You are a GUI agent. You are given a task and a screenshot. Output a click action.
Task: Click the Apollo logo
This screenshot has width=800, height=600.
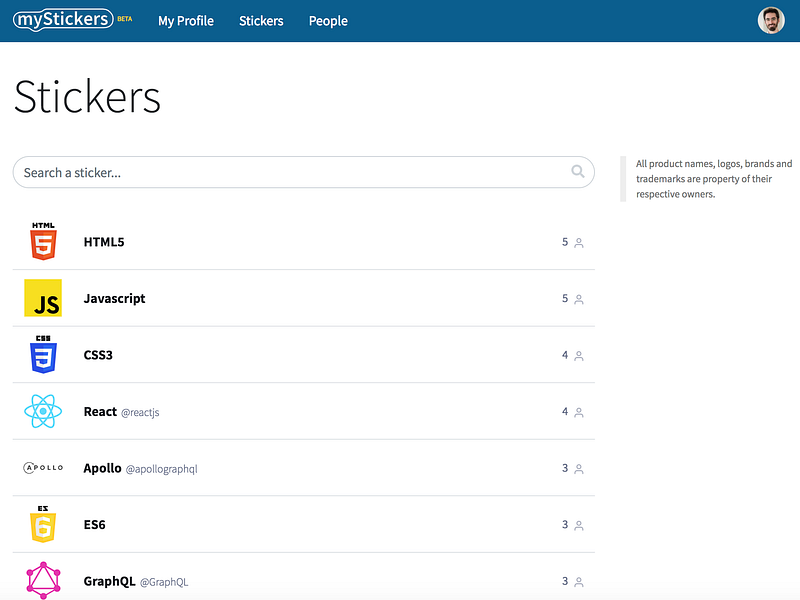coord(43,467)
